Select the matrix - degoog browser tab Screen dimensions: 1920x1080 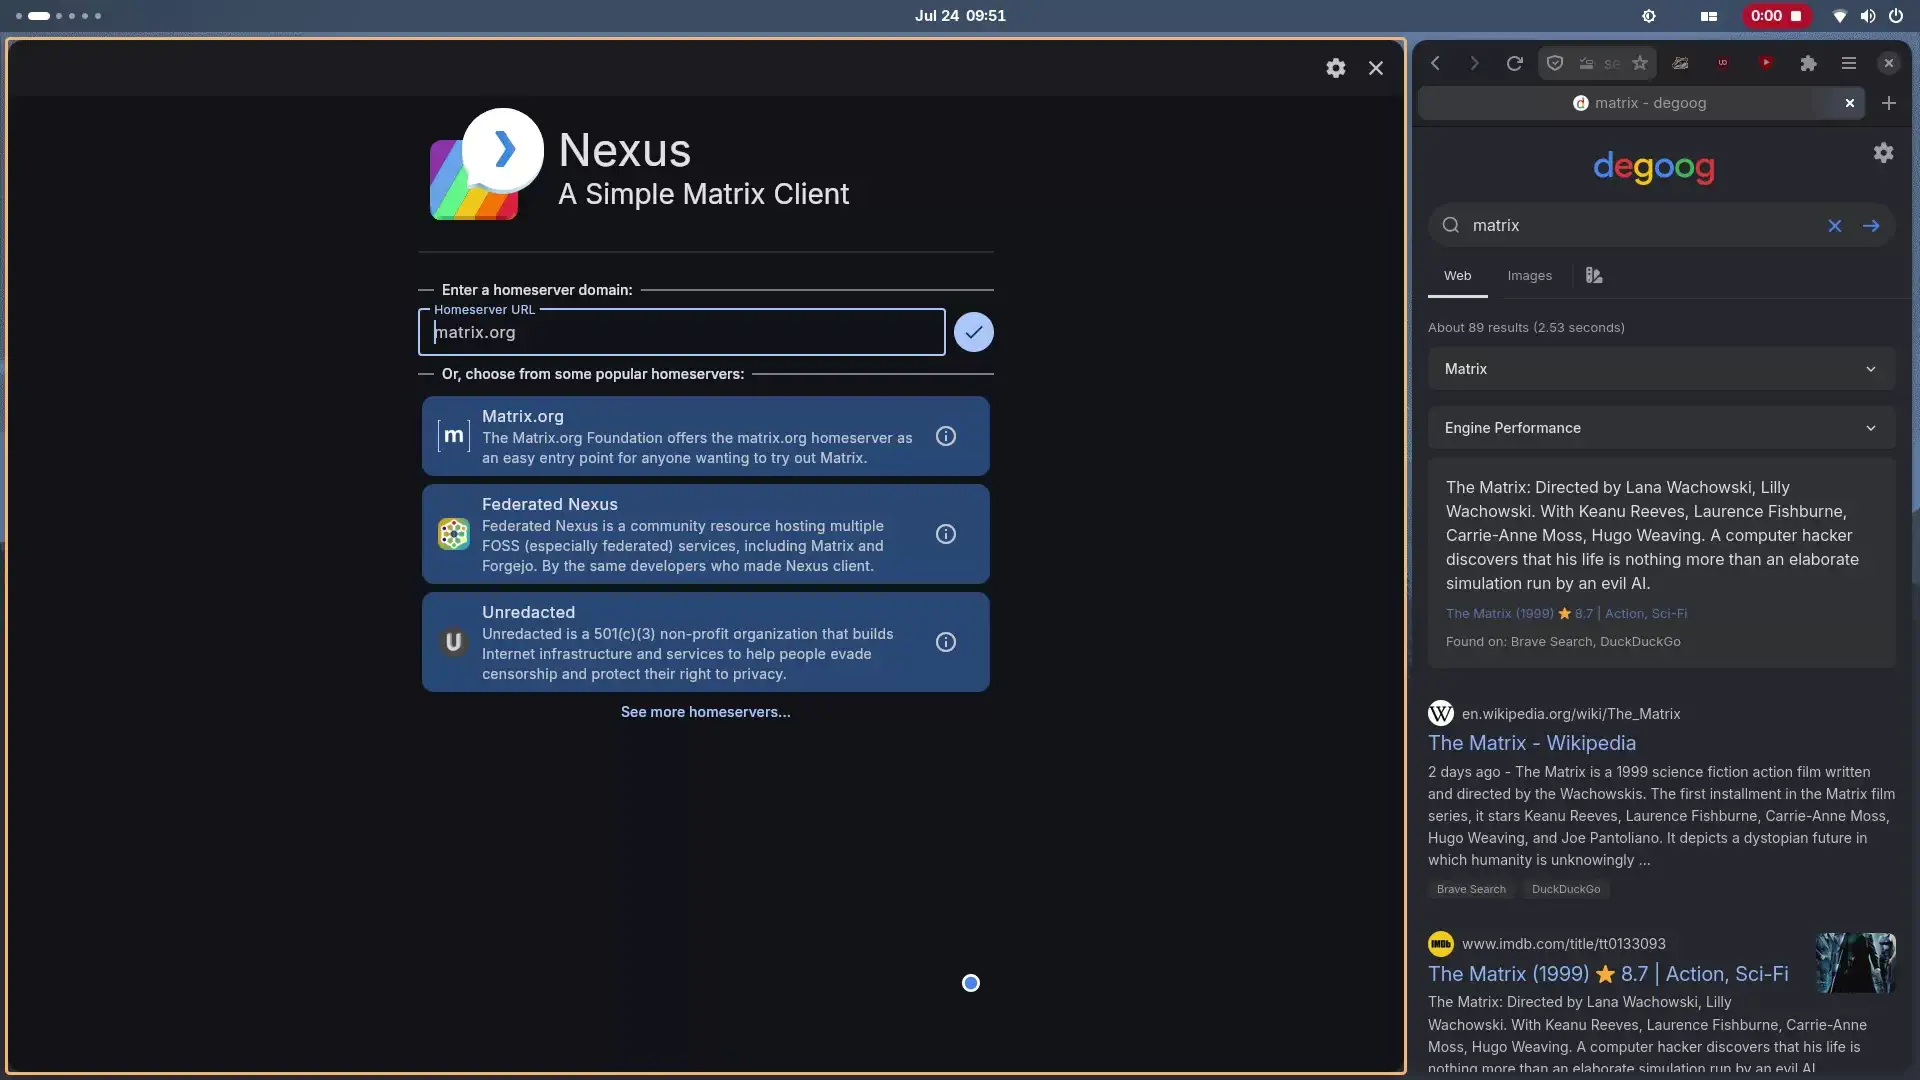1641,103
